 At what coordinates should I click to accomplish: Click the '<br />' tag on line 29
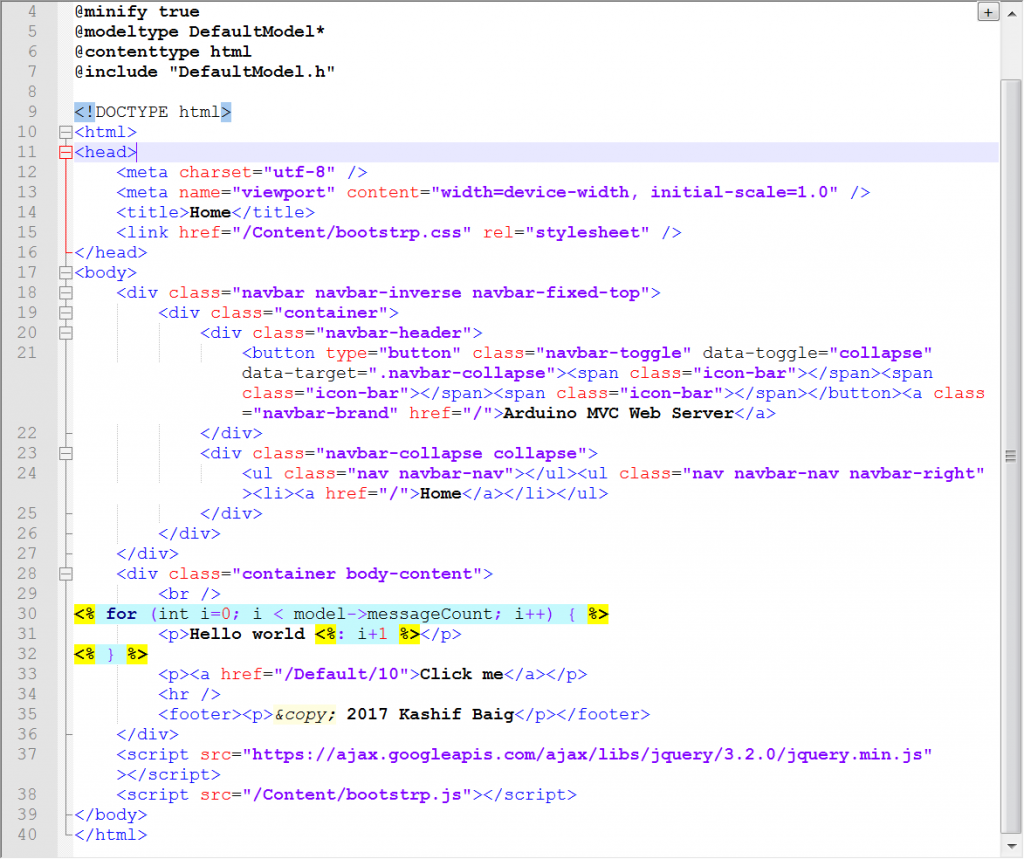click(x=189, y=594)
